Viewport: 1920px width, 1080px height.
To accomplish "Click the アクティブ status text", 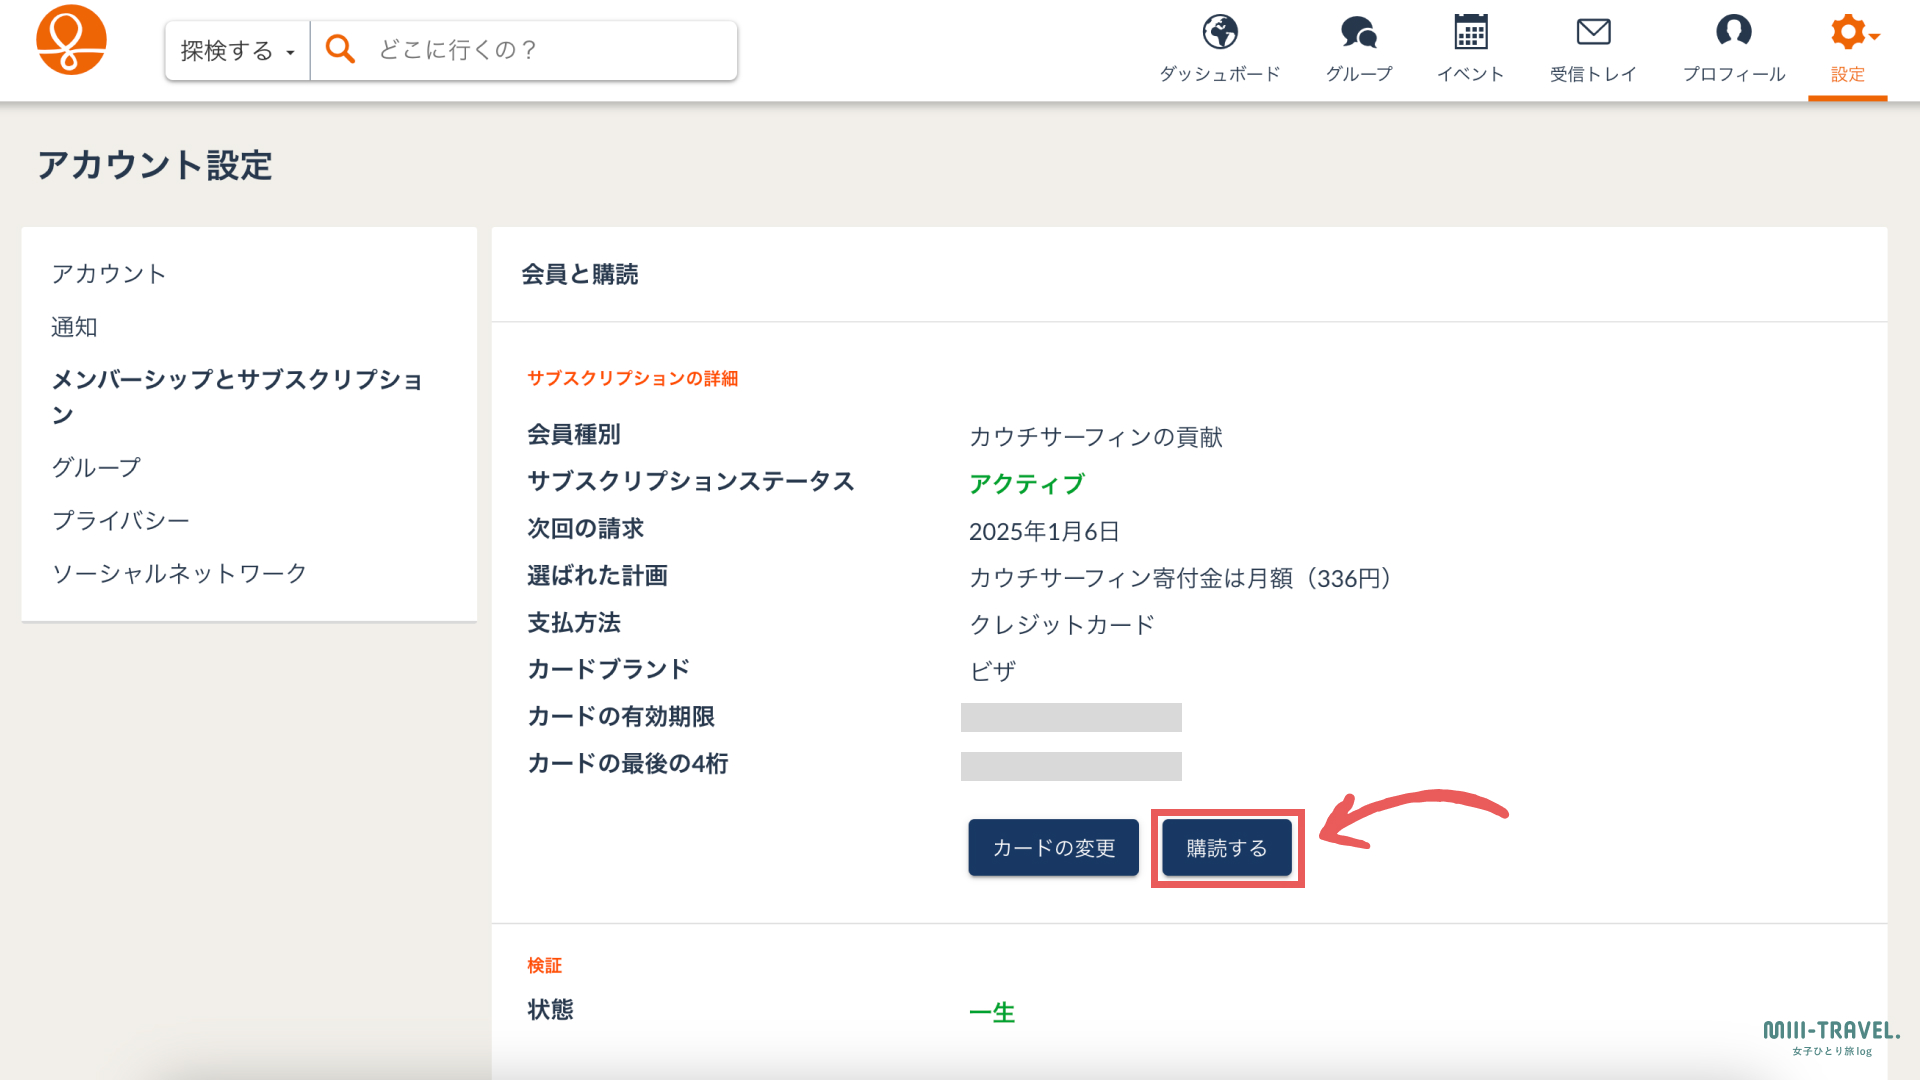I will click(x=1026, y=484).
